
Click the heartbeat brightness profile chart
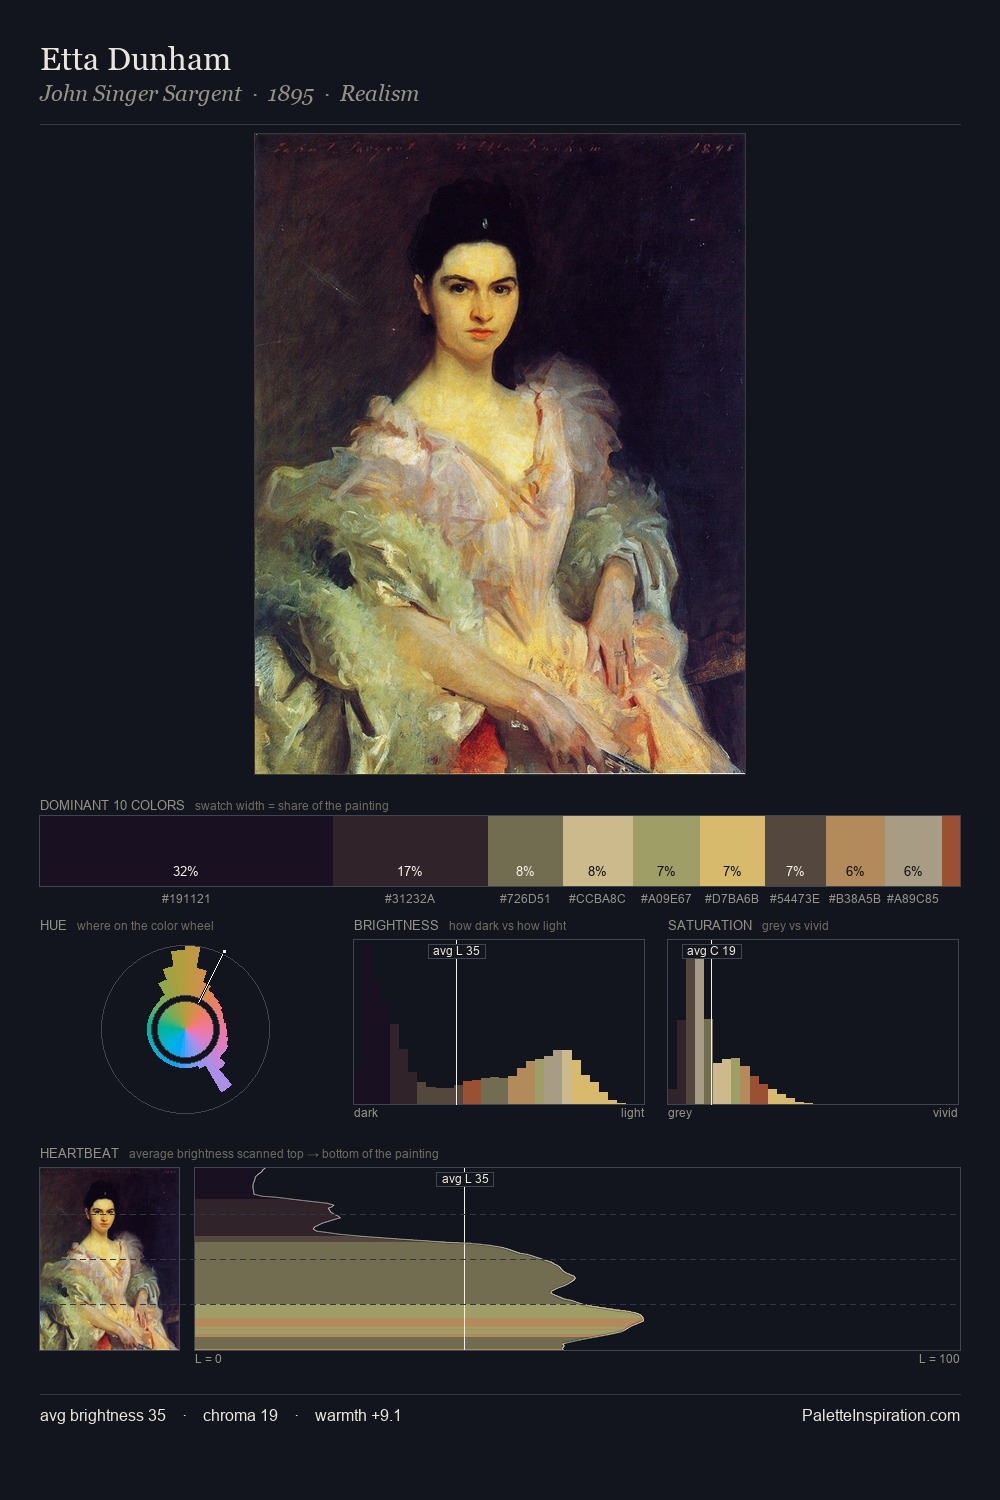pos(577,1259)
